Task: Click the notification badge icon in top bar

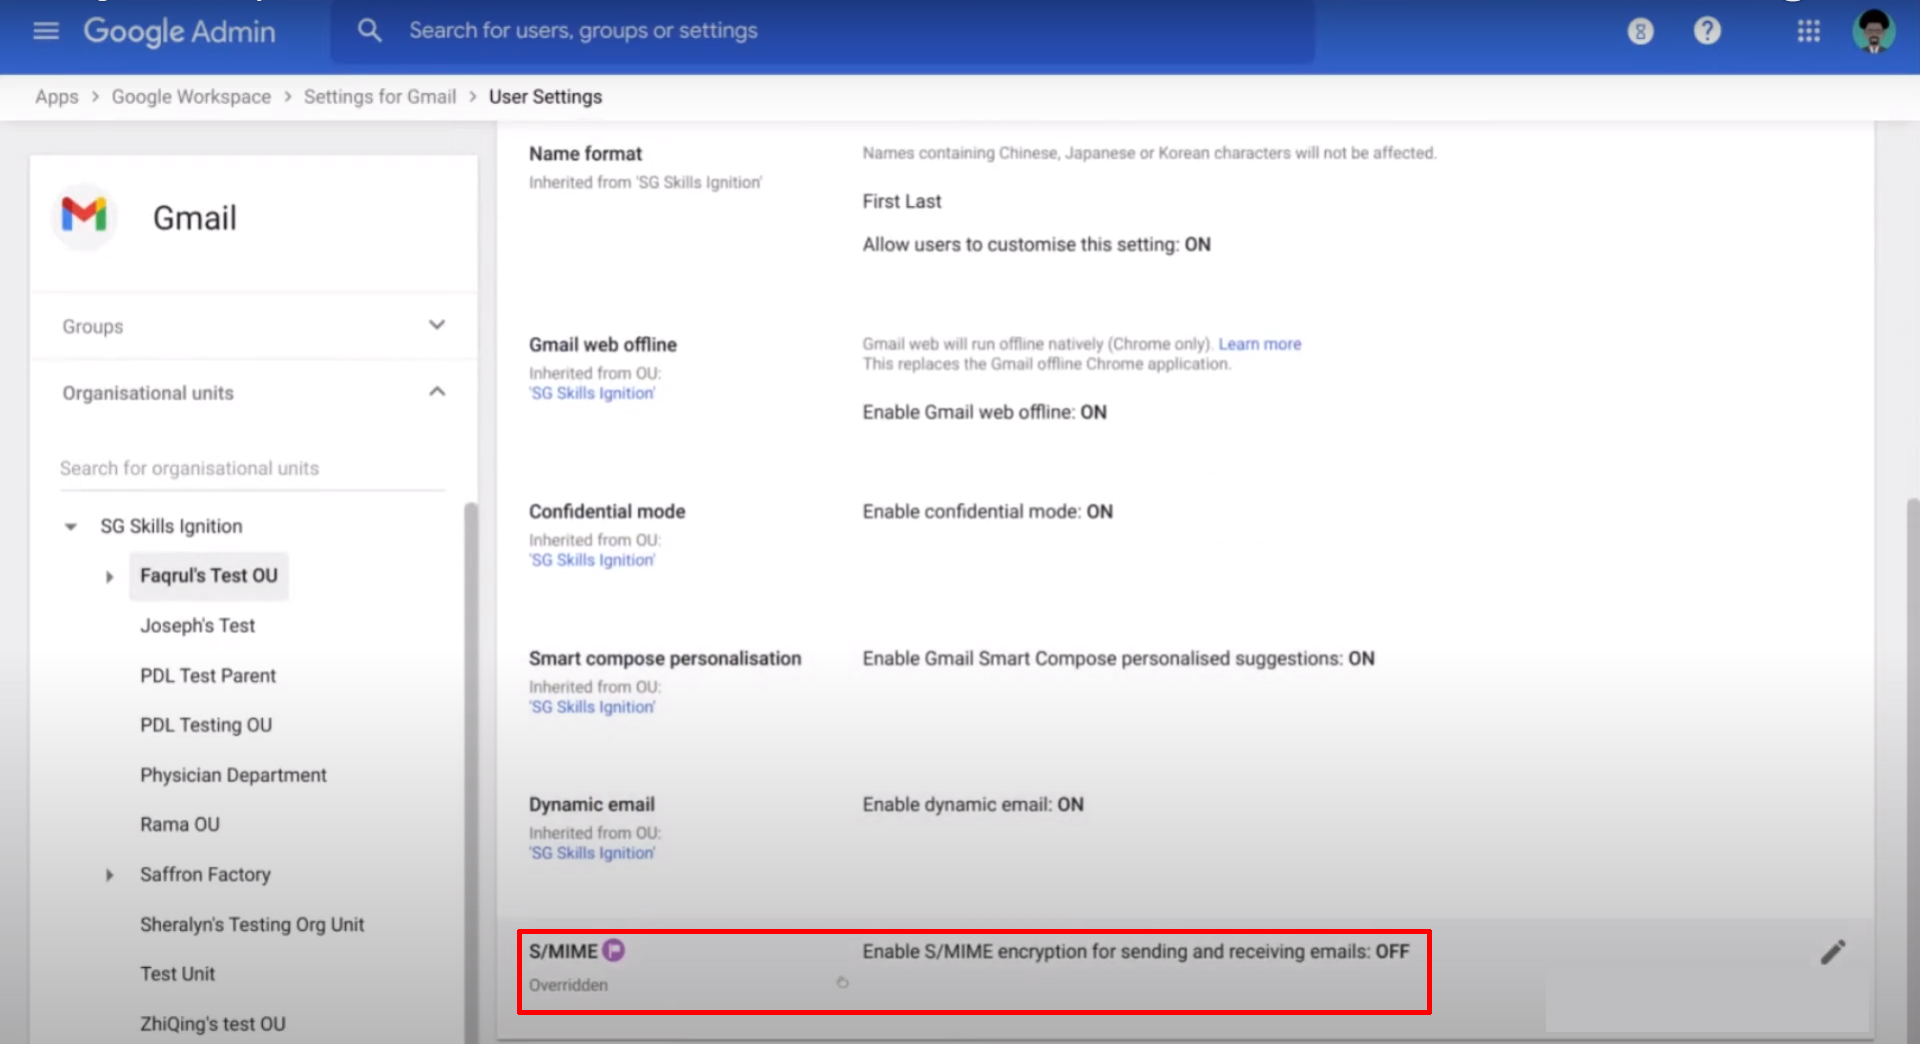Action: click(1640, 31)
